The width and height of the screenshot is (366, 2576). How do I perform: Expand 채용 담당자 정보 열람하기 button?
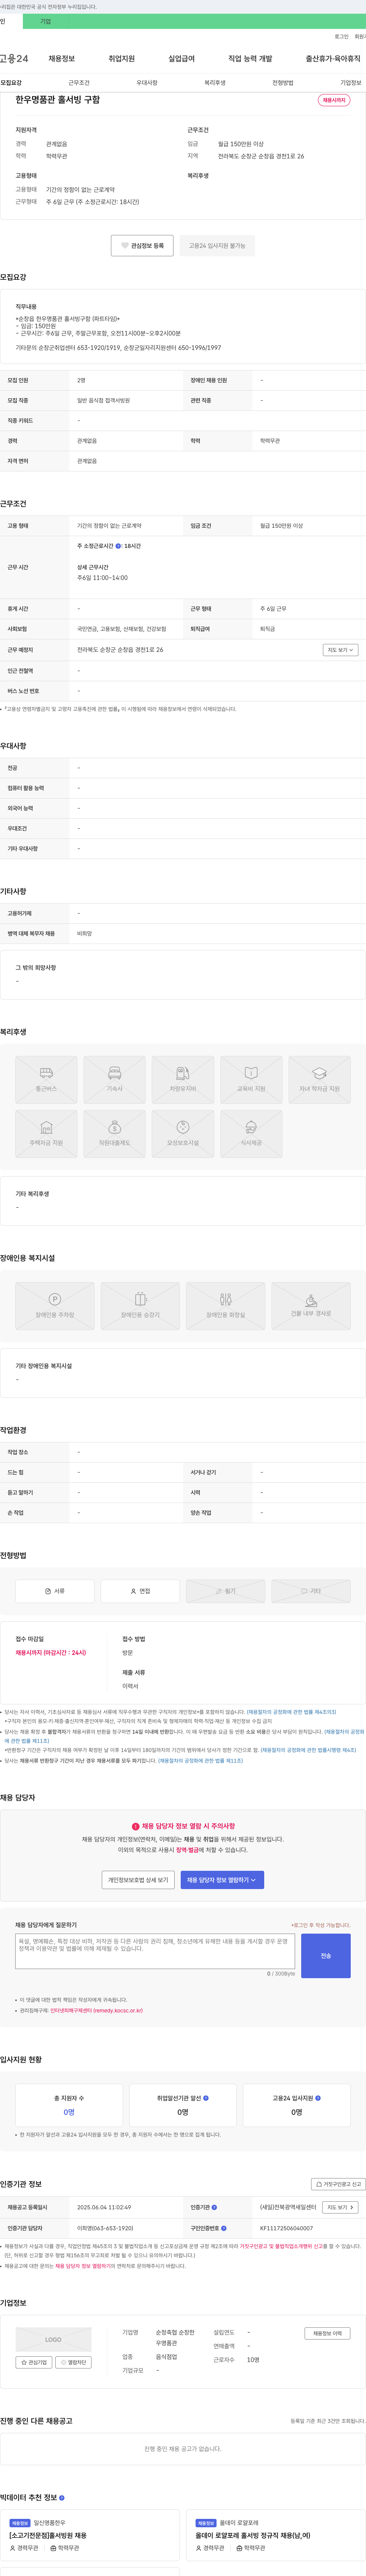222,1880
